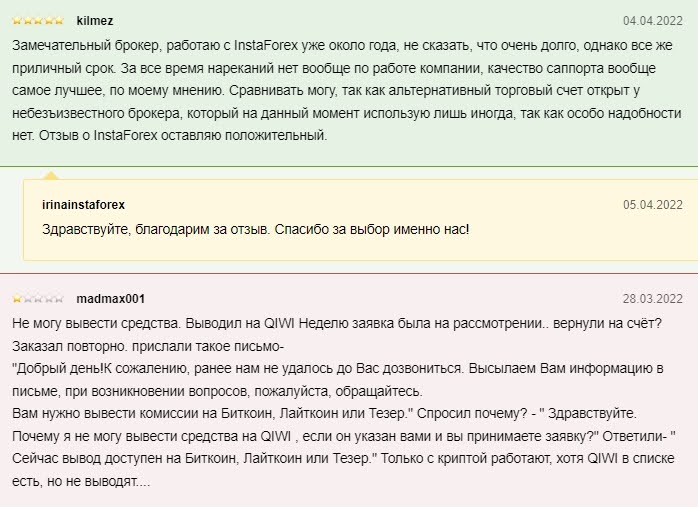The image size is (698, 507).
Task: Click the line starting 'Почему я не могу вывести'
Action: (344, 436)
